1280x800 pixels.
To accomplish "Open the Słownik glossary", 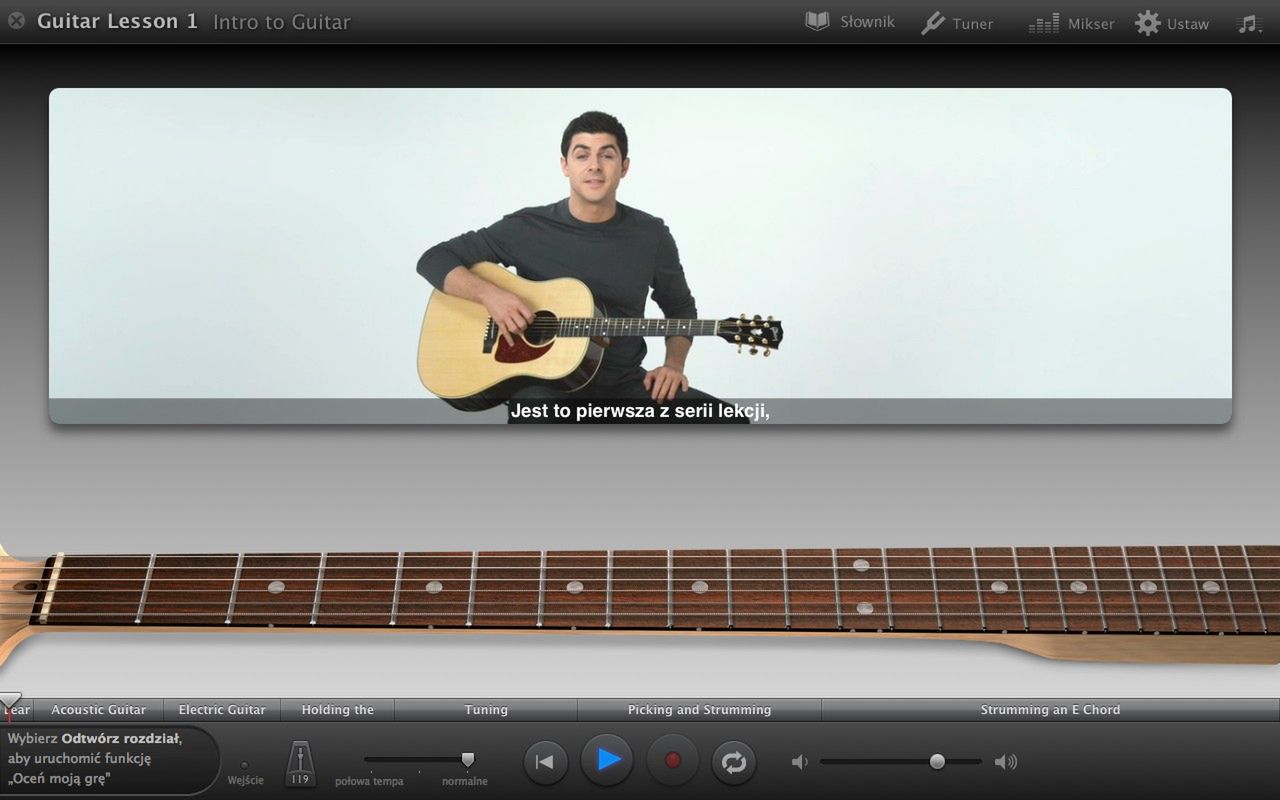I will tap(849, 22).
